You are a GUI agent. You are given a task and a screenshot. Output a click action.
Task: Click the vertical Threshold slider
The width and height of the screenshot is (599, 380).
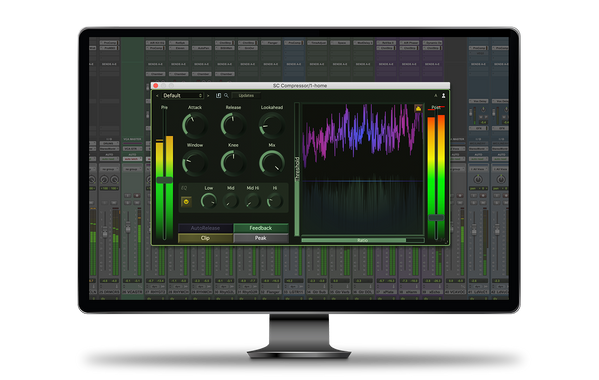[x=296, y=169]
